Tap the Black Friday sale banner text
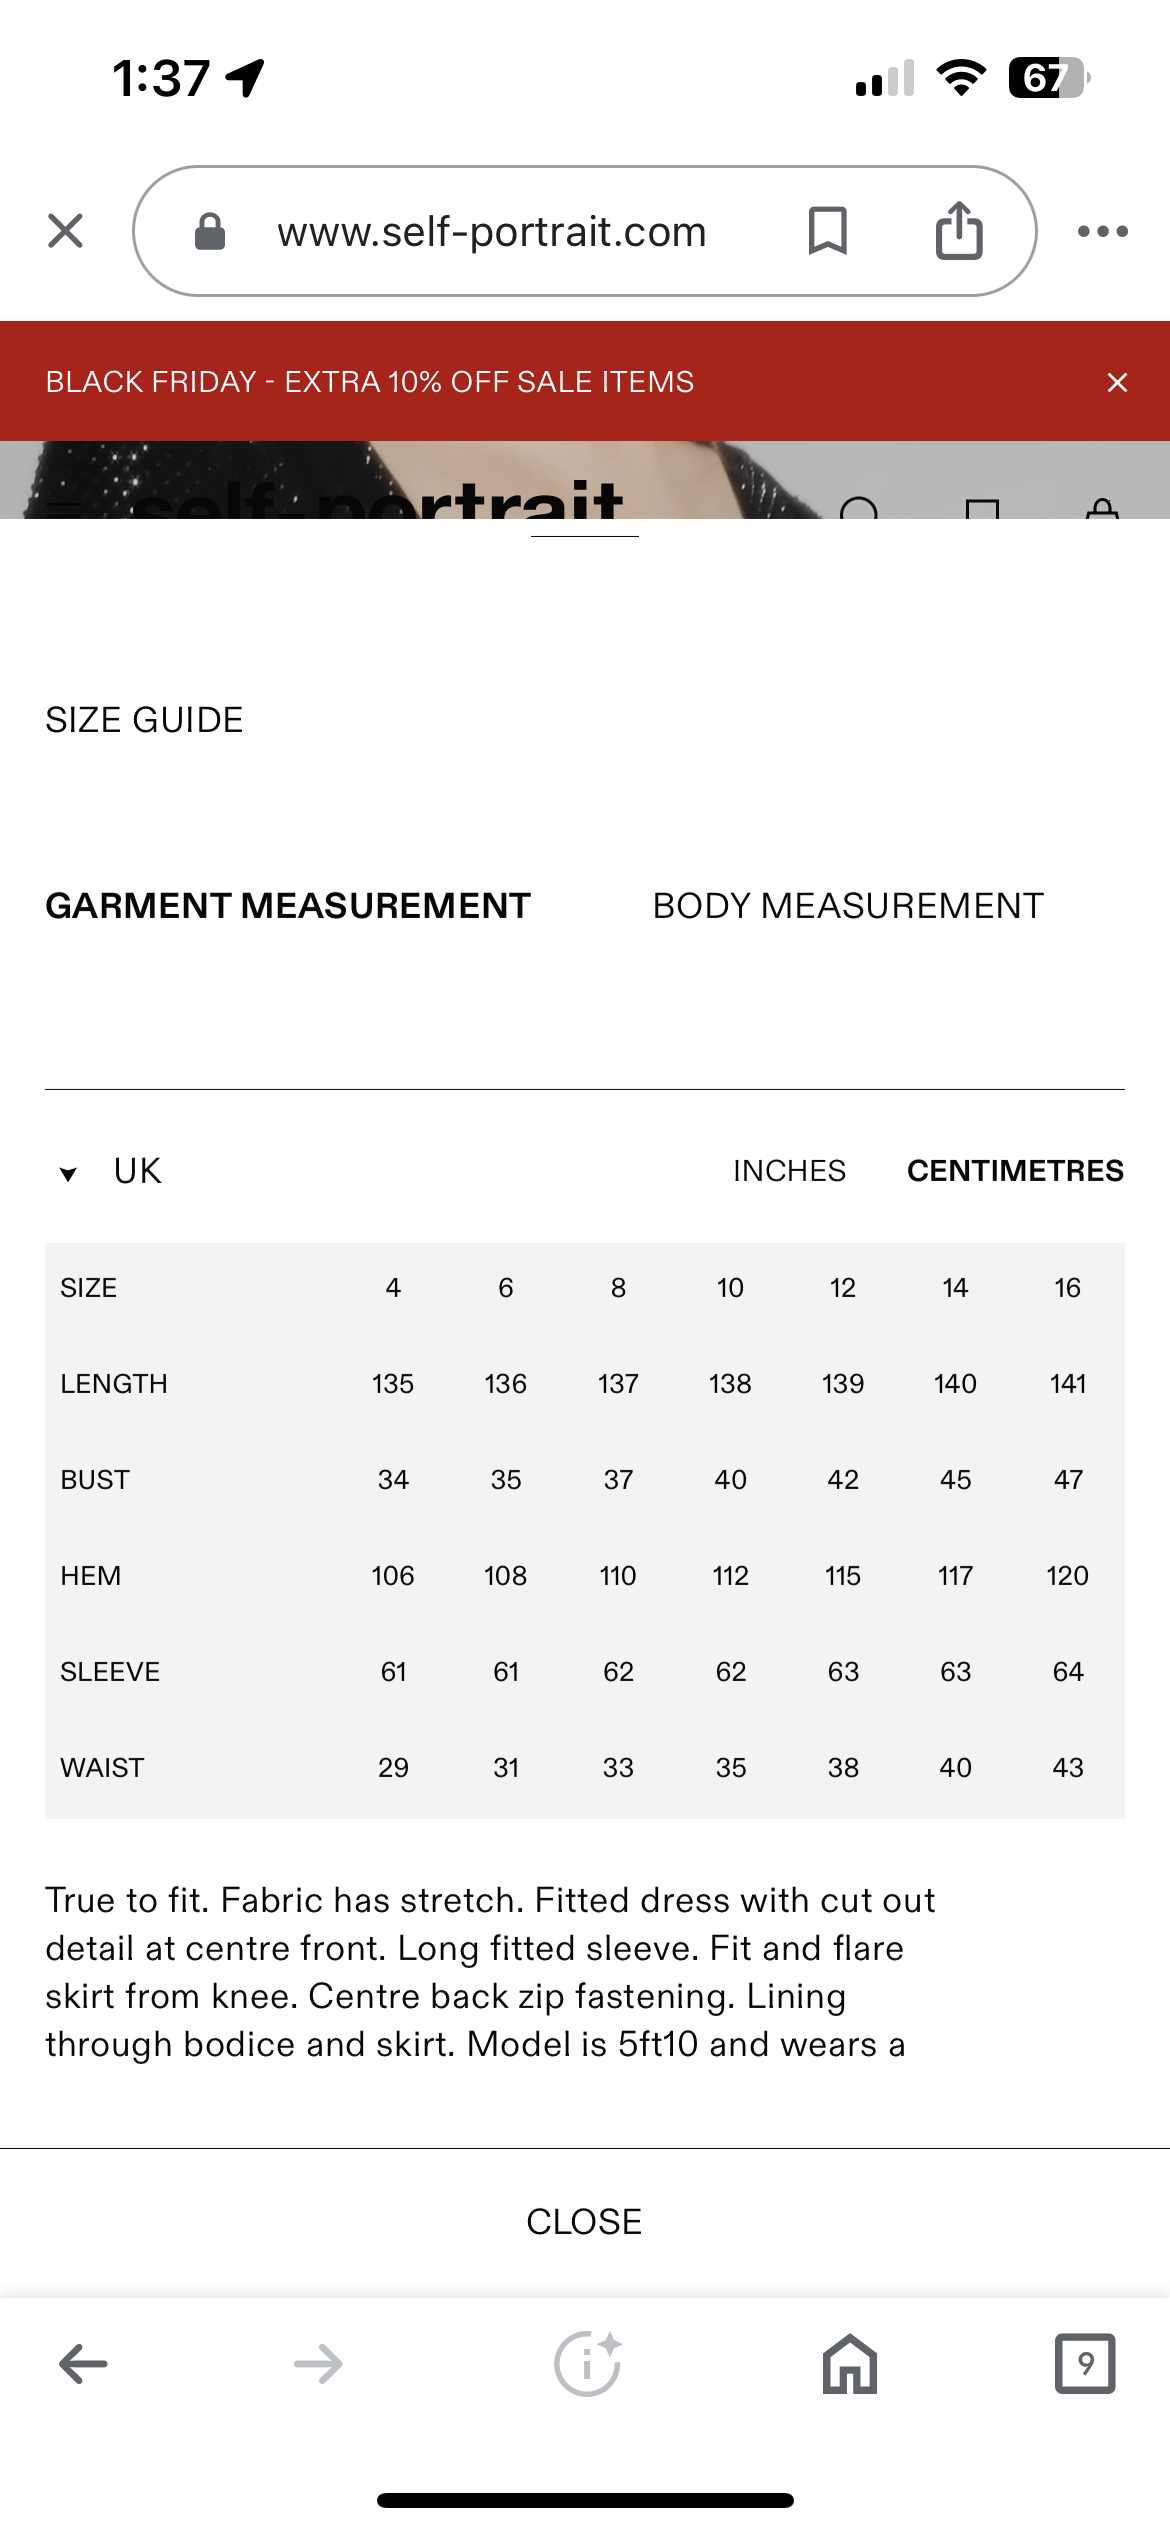 point(370,382)
